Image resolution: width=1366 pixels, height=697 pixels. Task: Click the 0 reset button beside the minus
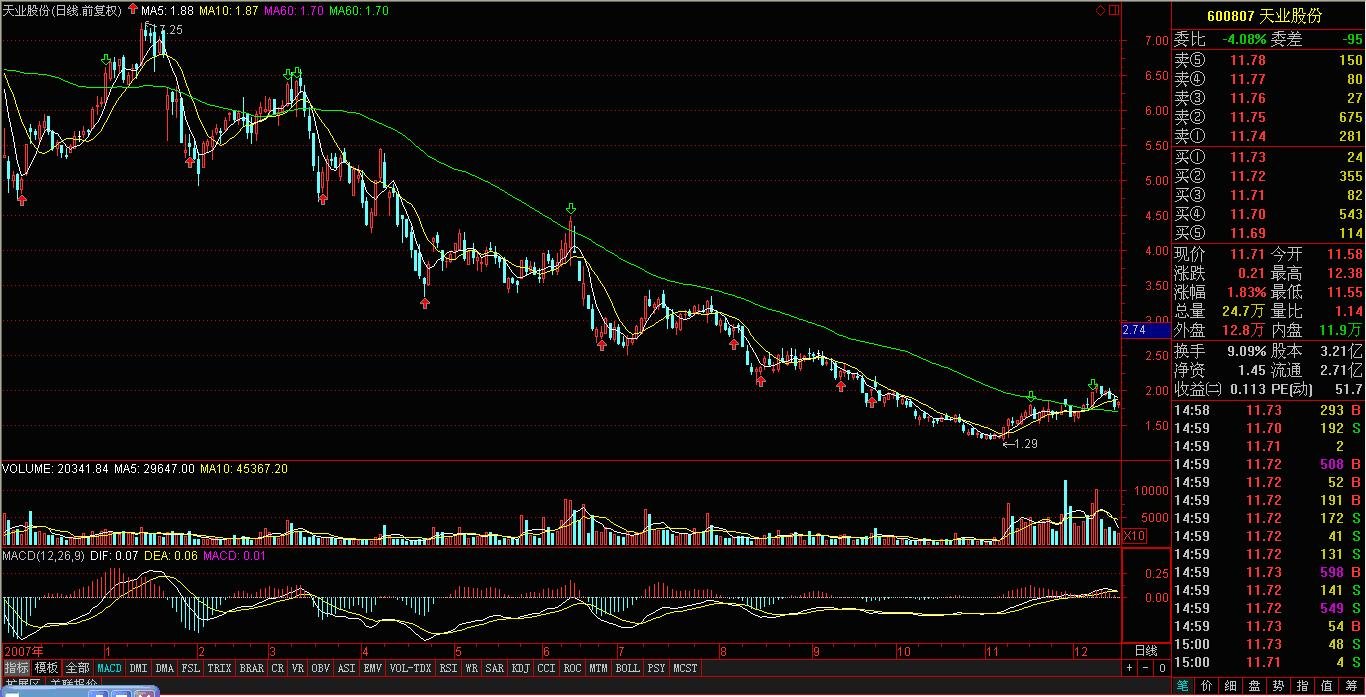tap(1161, 668)
